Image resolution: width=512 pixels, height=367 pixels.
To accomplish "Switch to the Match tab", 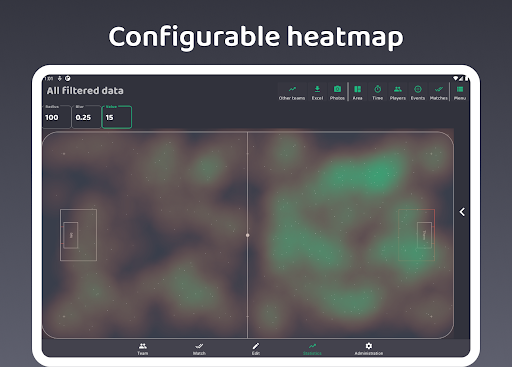I will point(199,349).
